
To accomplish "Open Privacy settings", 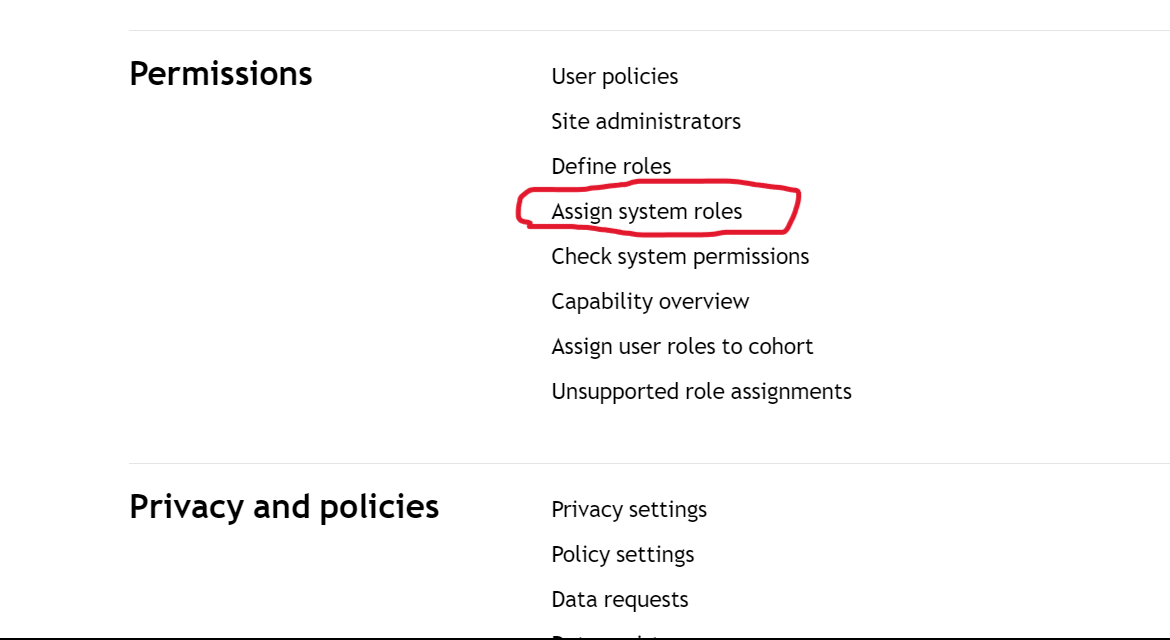I will click(629, 509).
